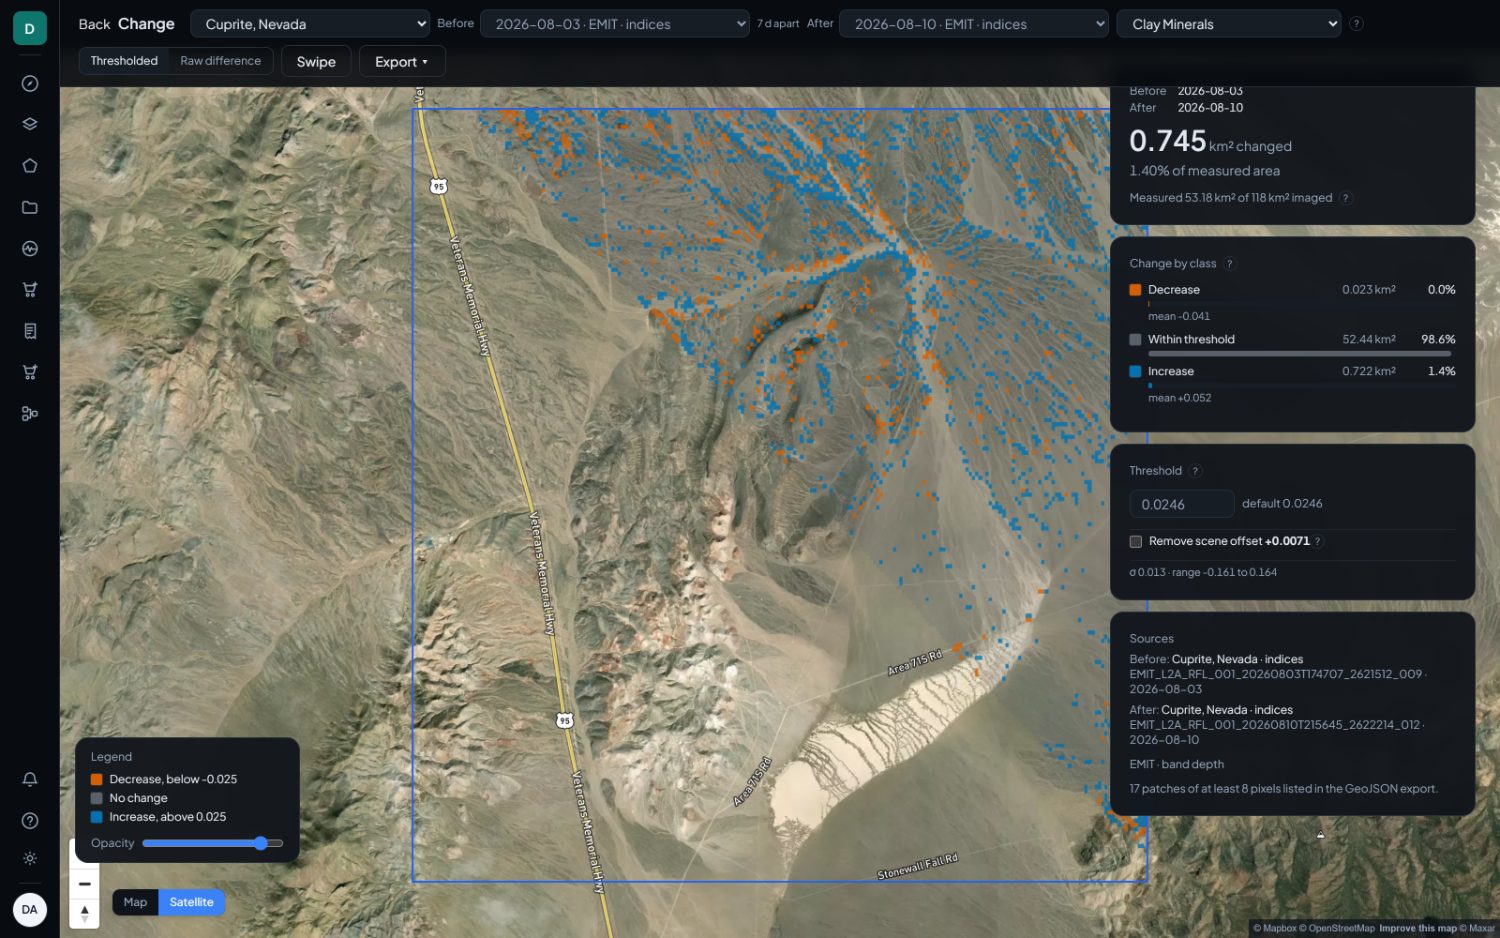The image size is (1500, 938).
Task: Click the Mapbox attribution link
Action: 1275,929
